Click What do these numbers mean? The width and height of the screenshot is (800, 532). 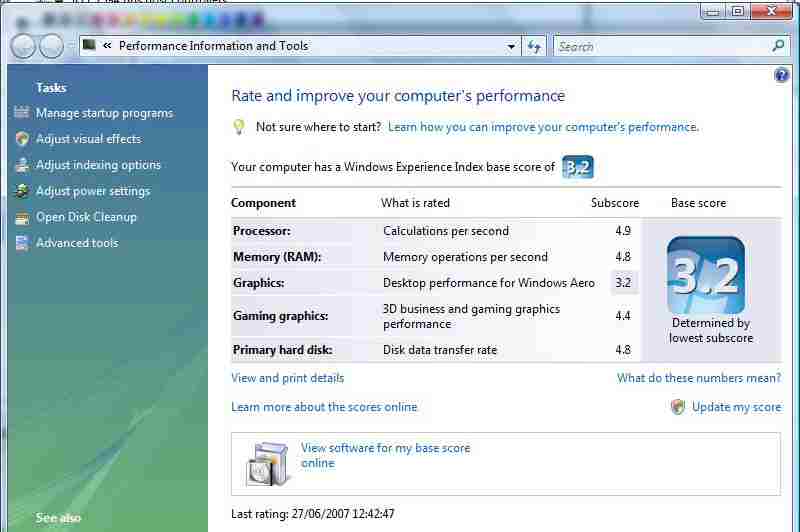tap(699, 378)
